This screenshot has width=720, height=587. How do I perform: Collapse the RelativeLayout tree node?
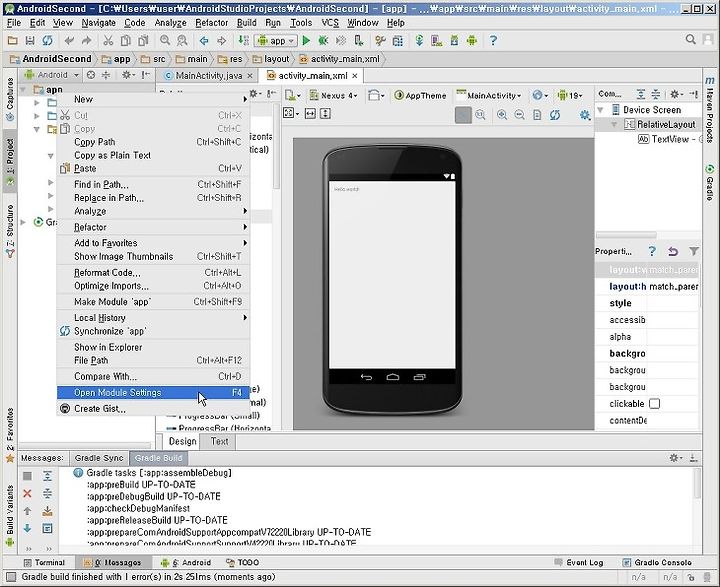614,124
